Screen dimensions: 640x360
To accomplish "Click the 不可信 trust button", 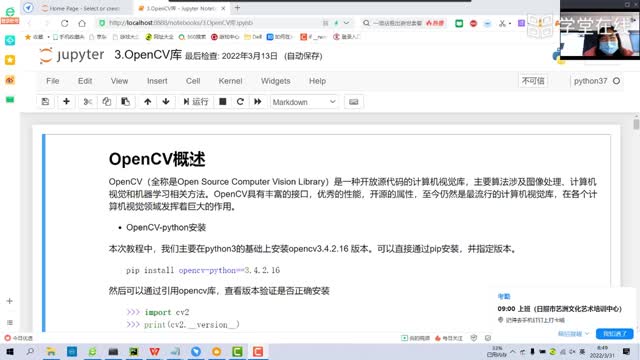I will [533, 81].
